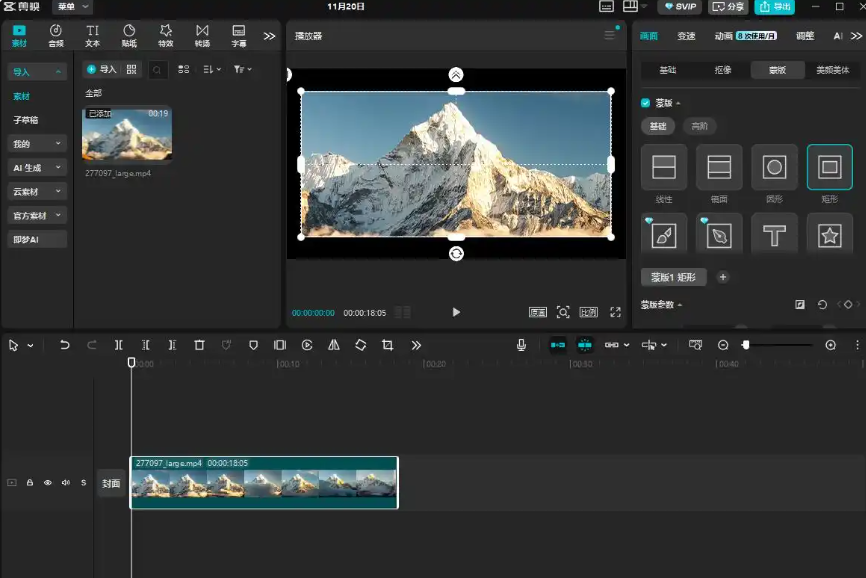Open the 抠像 sub-tab
866x578 pixels.
click(x=723, y=70)
